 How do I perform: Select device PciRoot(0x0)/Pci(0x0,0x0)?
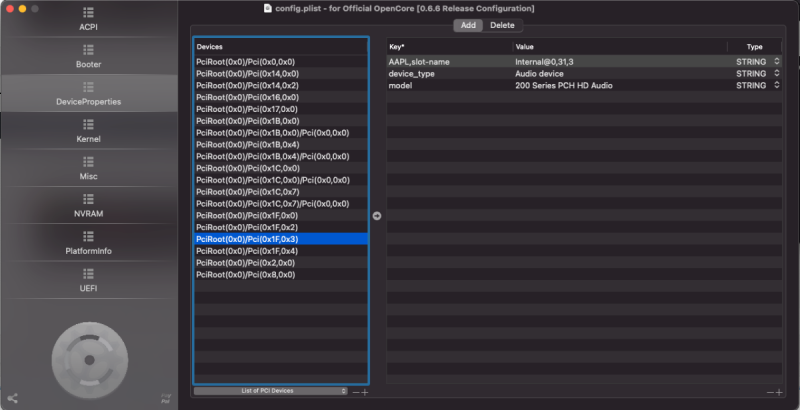281,62
